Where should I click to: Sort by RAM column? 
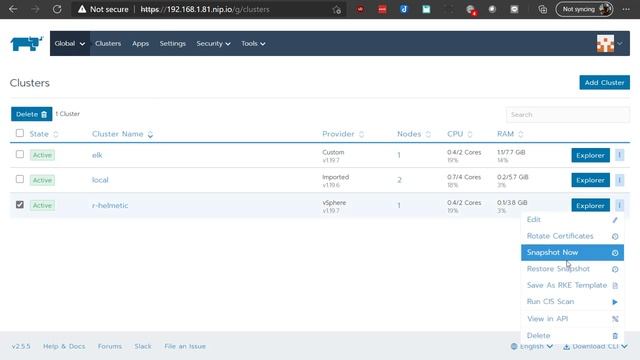click(510, 134)
